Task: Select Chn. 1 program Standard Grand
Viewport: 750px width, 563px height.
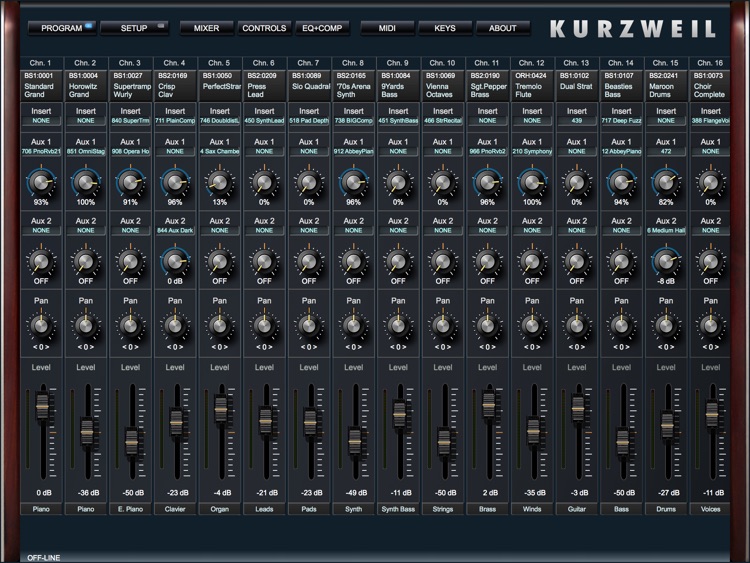Action: click(x=41, y=86)
